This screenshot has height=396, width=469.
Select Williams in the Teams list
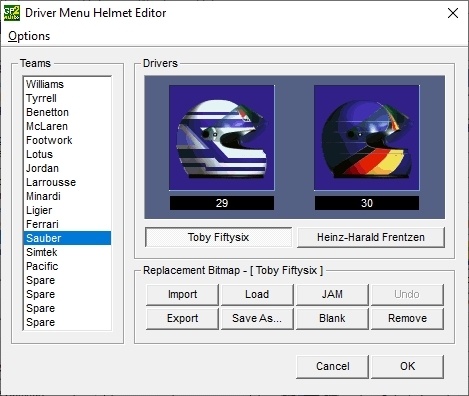tap(67, 84)
